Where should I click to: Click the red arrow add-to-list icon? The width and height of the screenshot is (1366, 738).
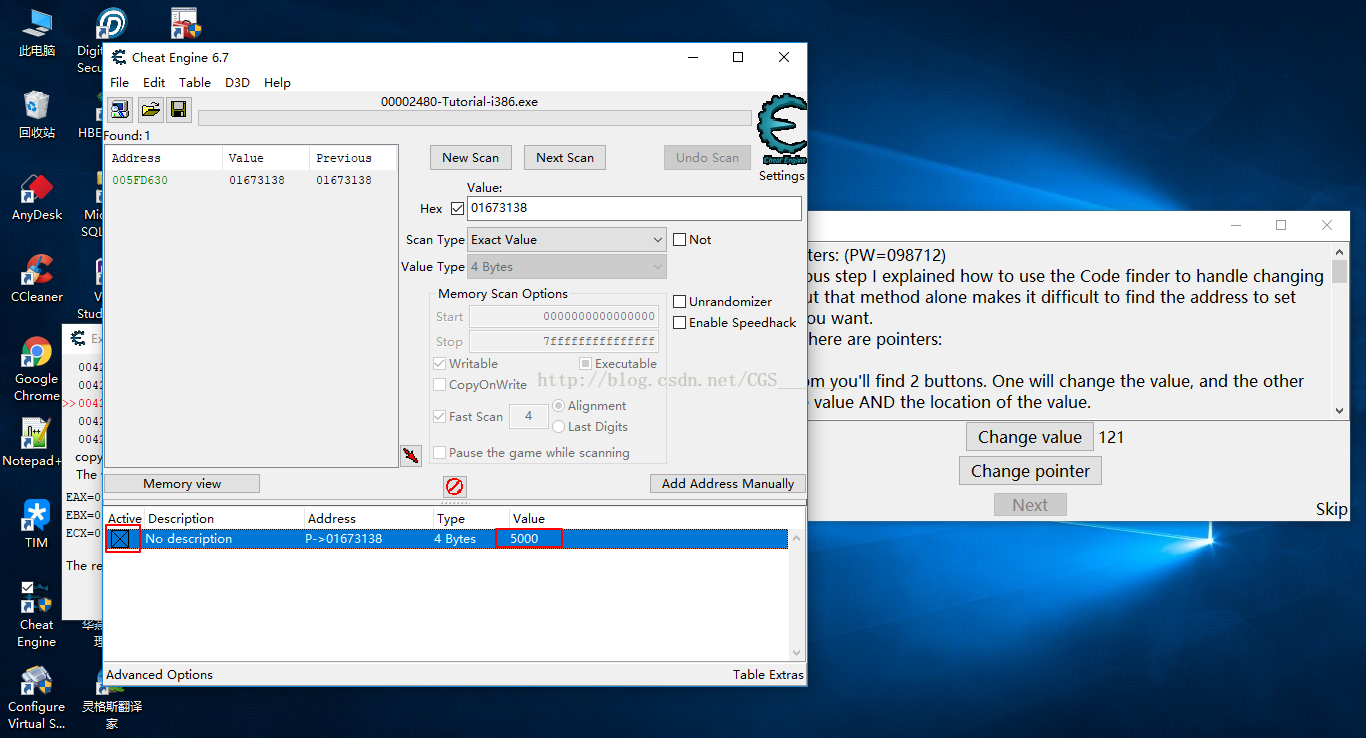click(410, 456)
